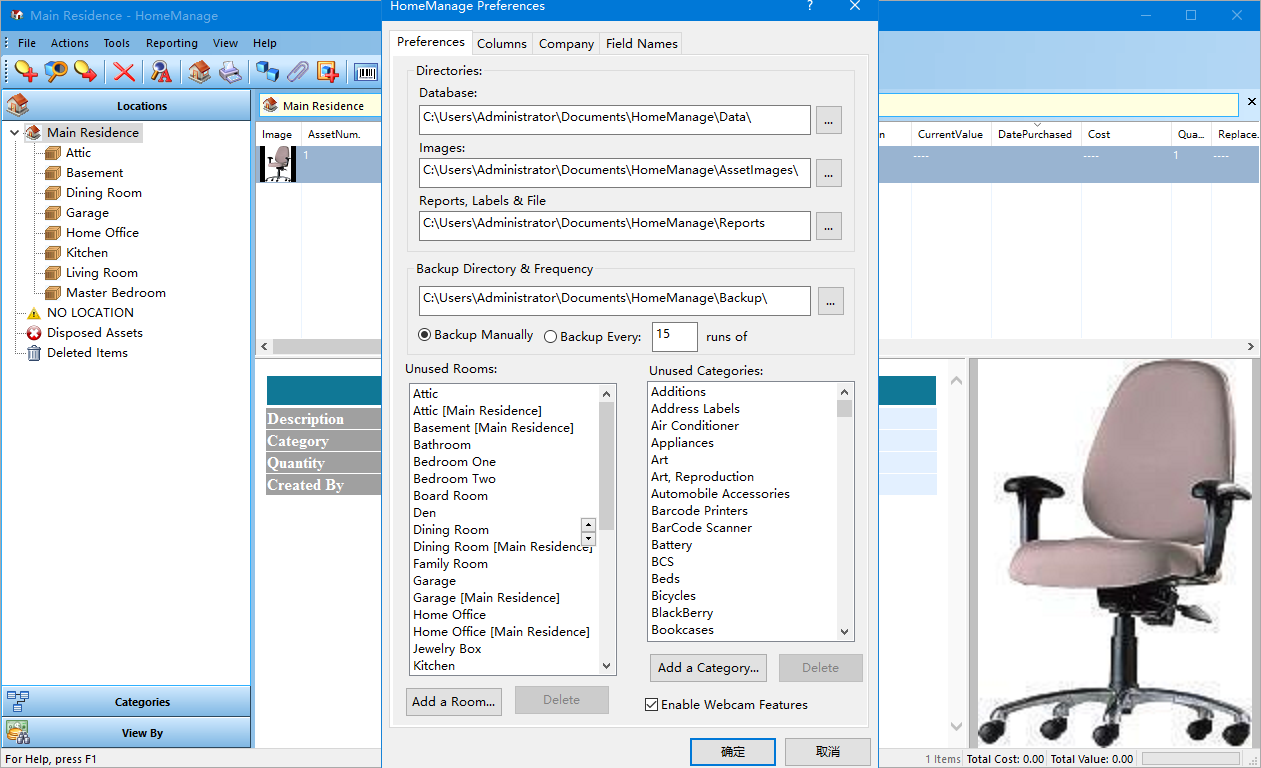Close the yellow Main Residence header with X

pyautogui.click(x=1250, y=103)
